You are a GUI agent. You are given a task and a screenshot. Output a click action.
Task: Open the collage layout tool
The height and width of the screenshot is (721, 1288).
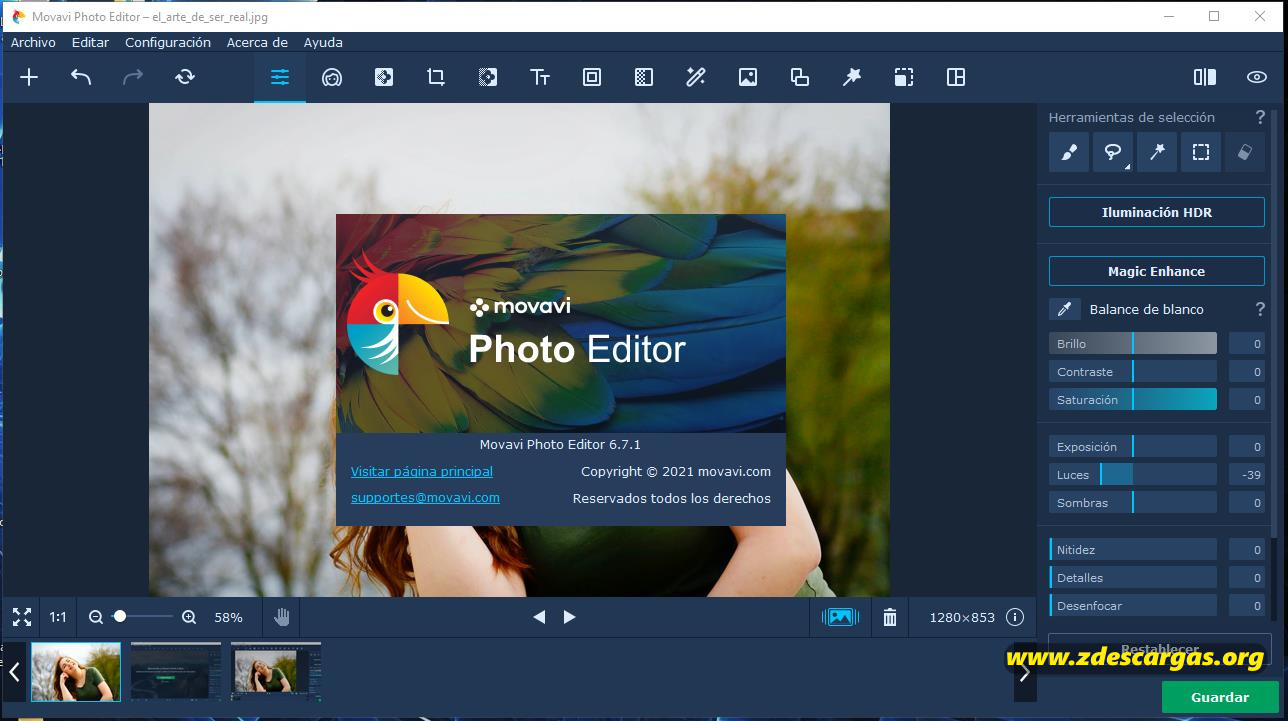click(x=956, y=77)
